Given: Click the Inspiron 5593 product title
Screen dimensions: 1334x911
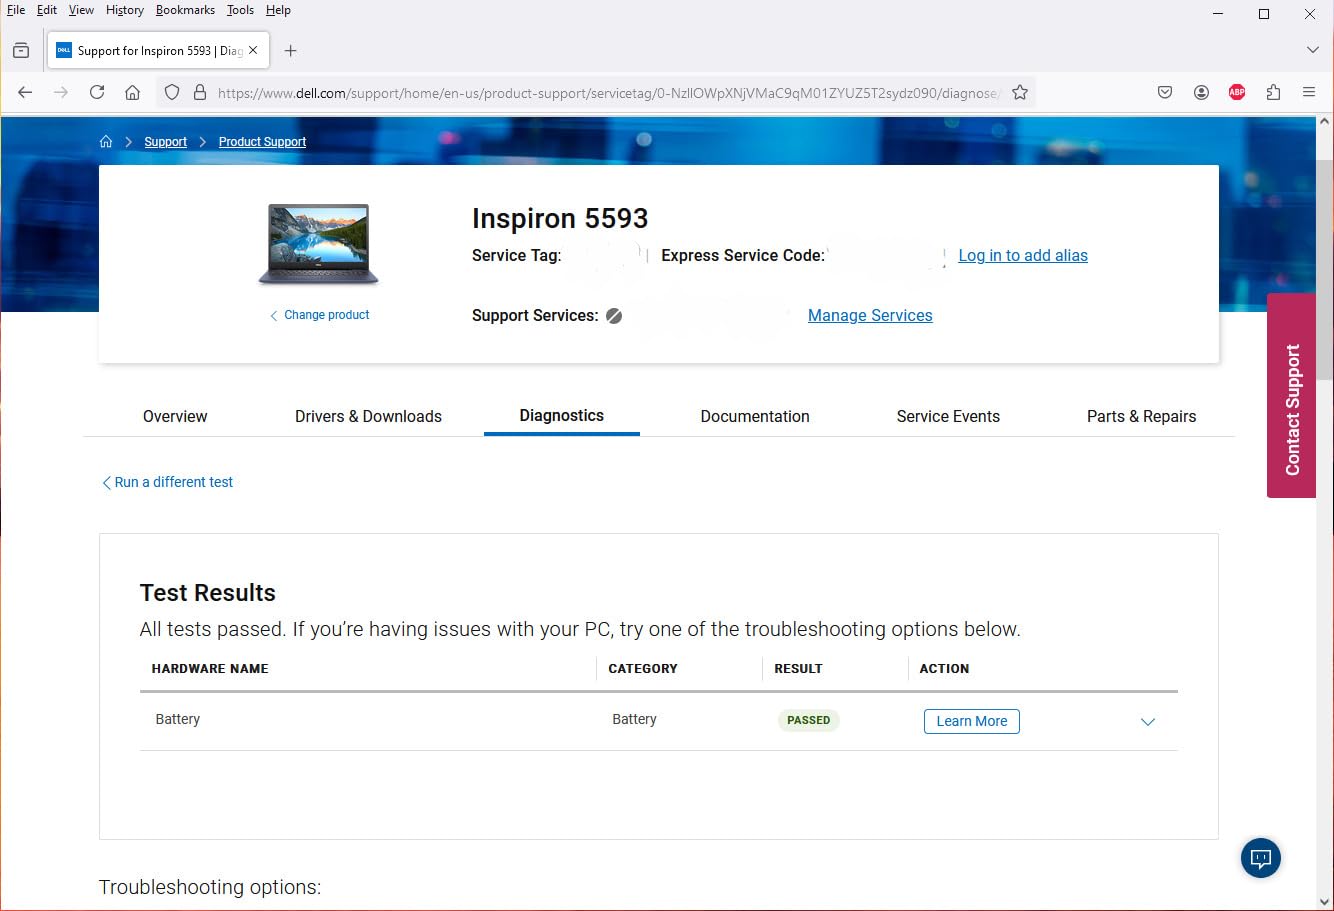Looking at the screenshot, I should pyautogui.click(x=560, y=218).
